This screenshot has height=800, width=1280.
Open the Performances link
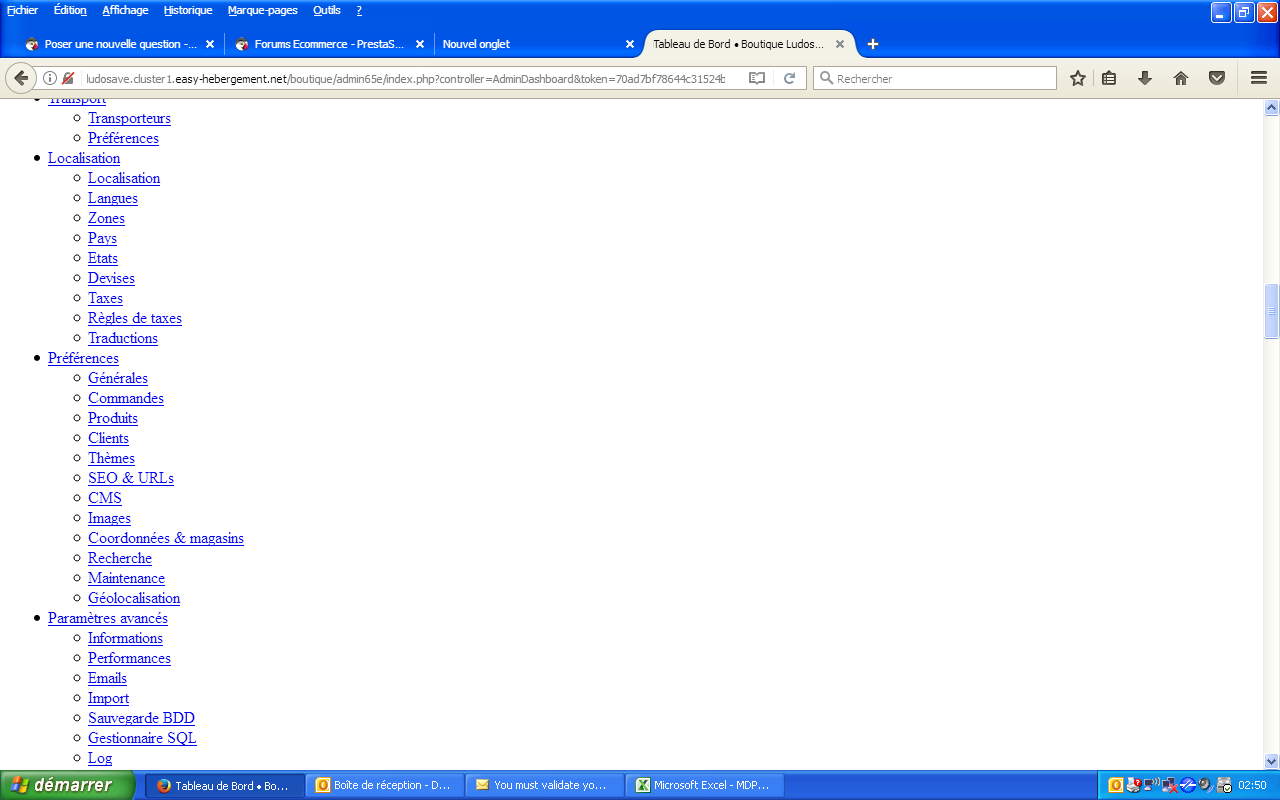129,658
